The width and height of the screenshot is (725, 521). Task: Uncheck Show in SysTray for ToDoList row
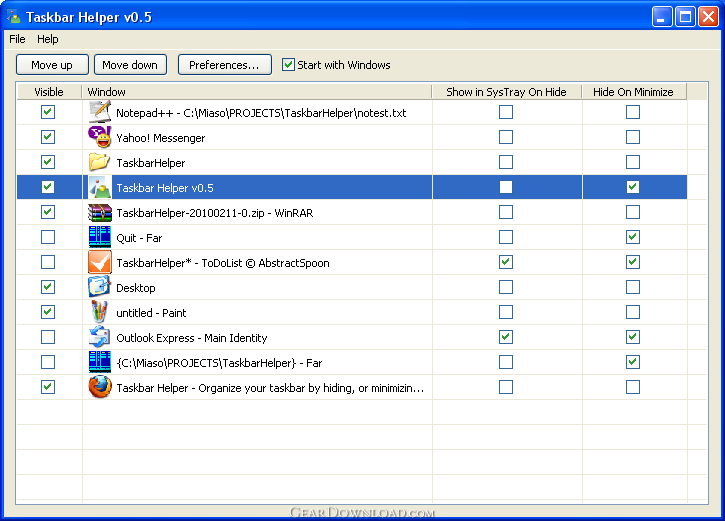pos(506,262)
